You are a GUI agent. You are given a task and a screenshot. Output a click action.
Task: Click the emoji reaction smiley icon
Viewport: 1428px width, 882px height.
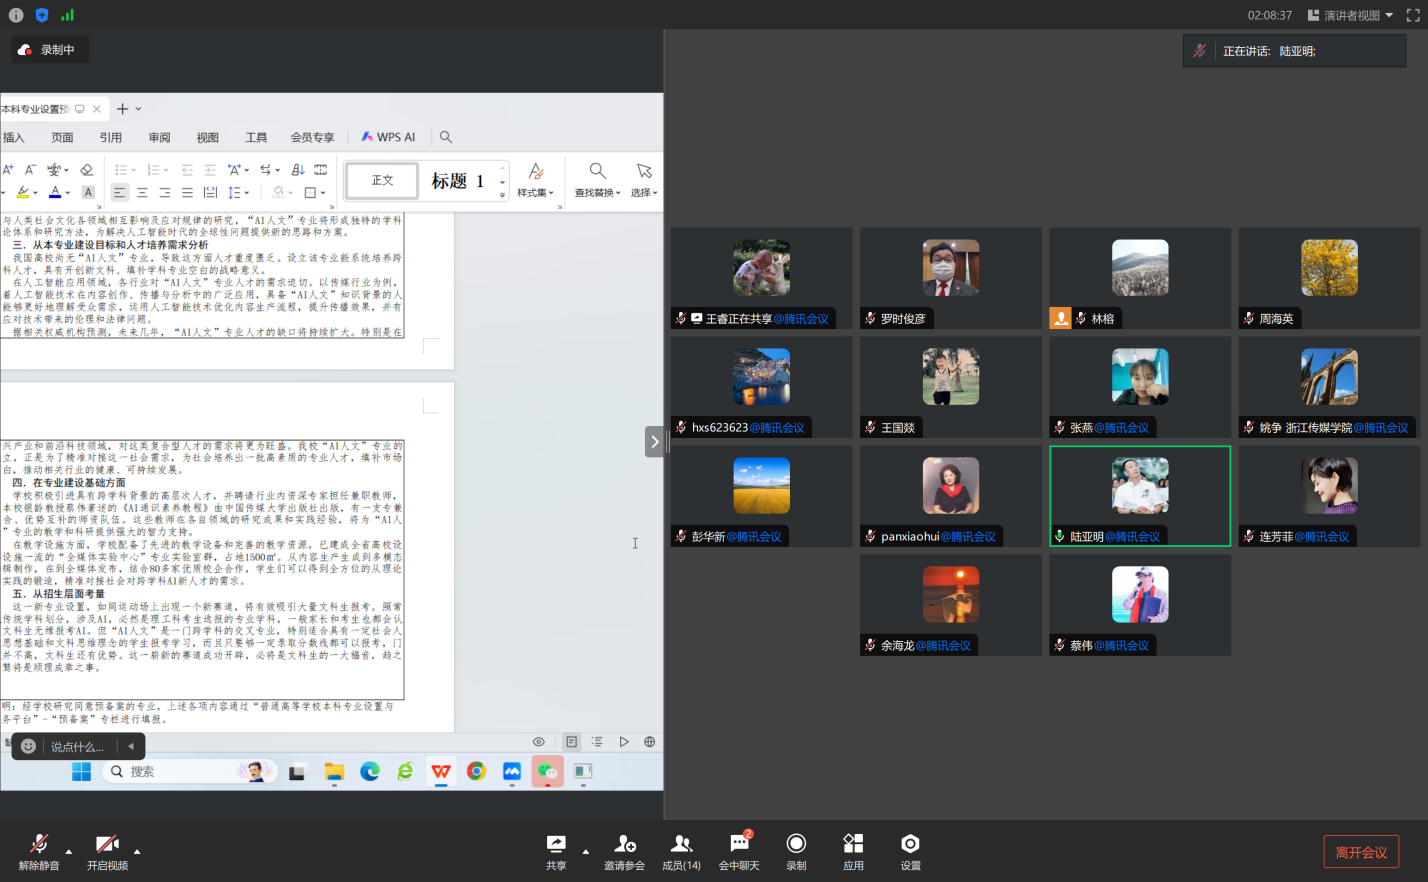pos(29,746)
